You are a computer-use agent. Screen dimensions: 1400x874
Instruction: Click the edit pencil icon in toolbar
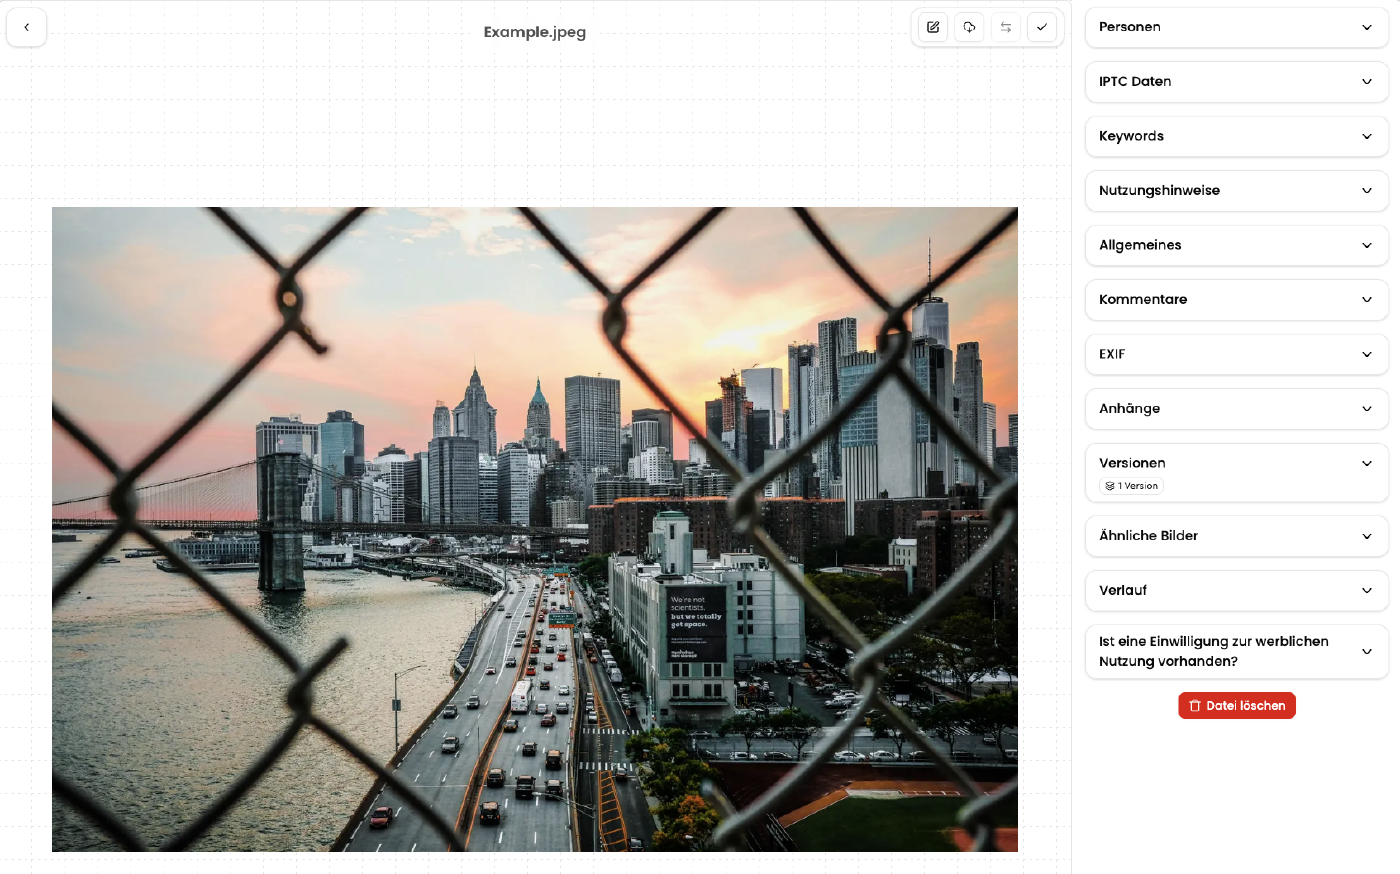pyautogui.click(x=933, y=27)
